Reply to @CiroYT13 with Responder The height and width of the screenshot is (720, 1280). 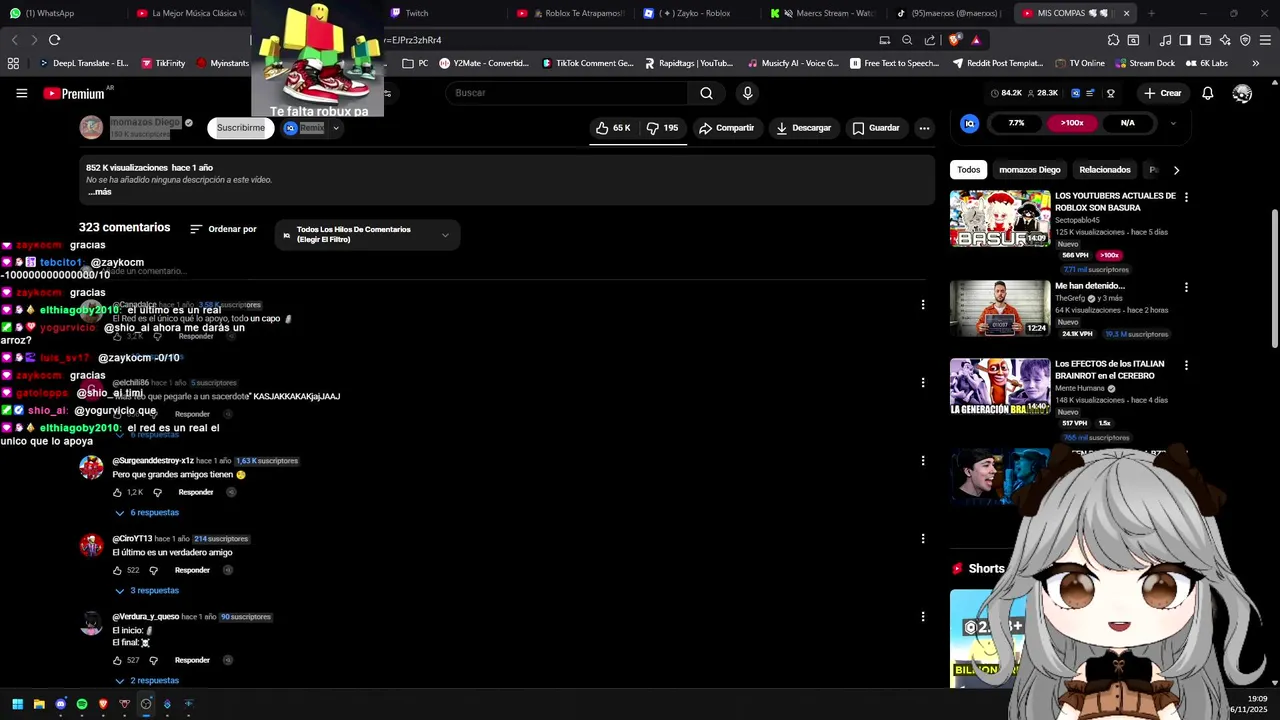click(192, 570)
